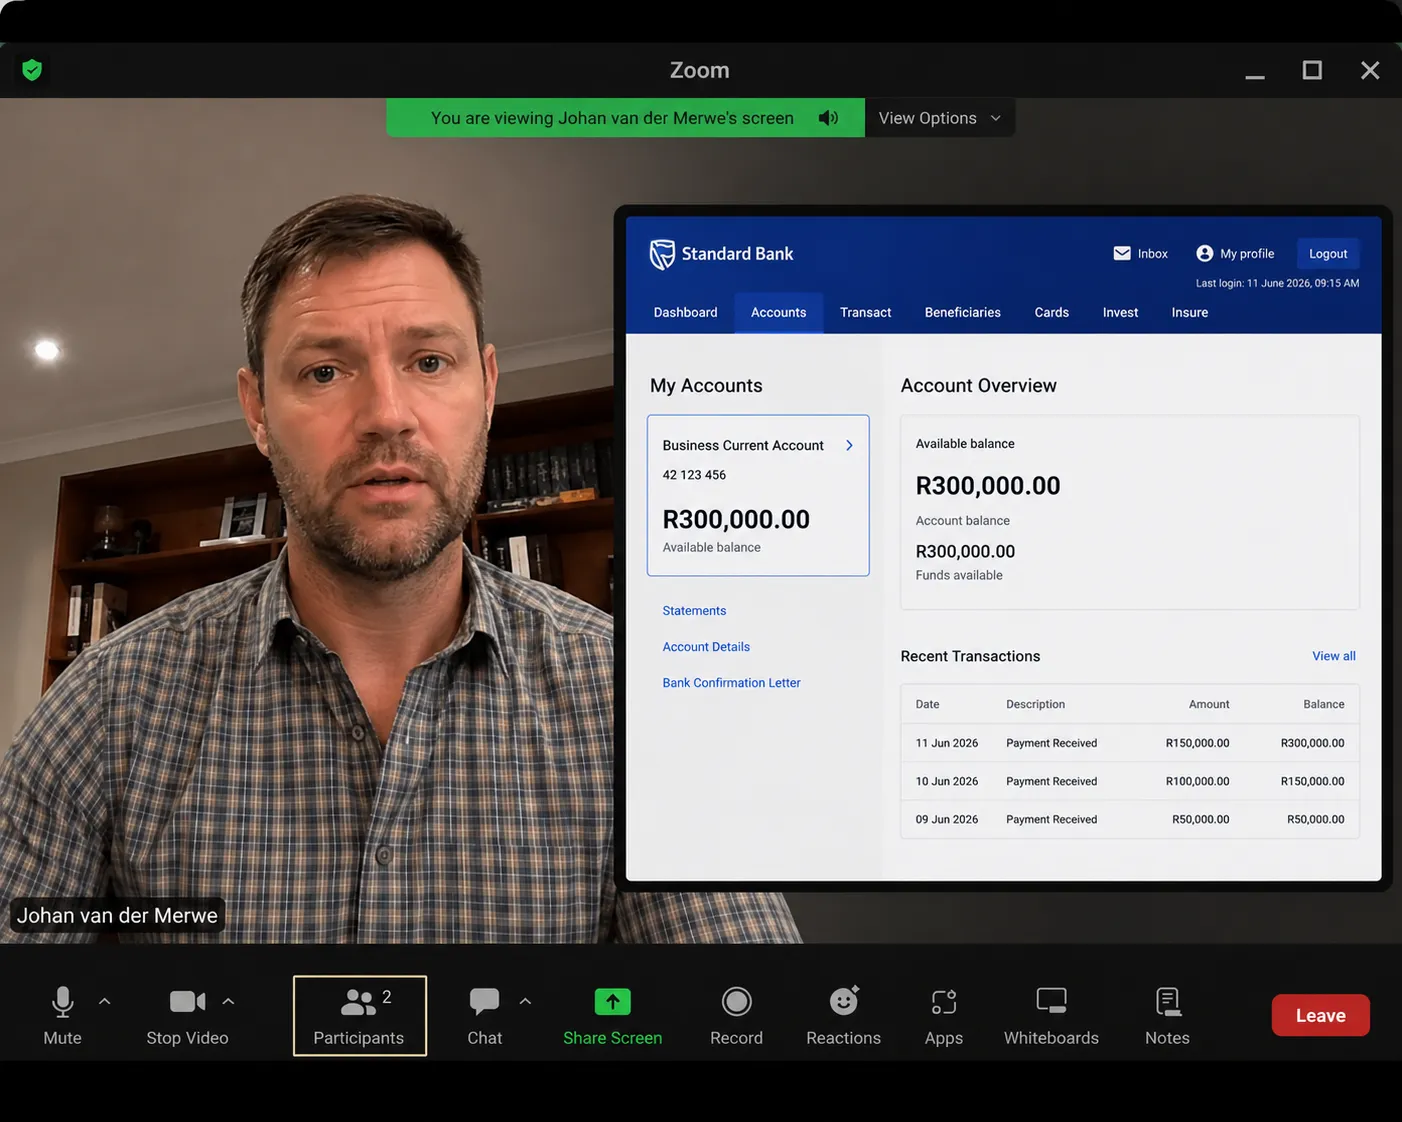1402x1122 pixels.
Task: Open the Account Details link
Action: tap(706, 647)
